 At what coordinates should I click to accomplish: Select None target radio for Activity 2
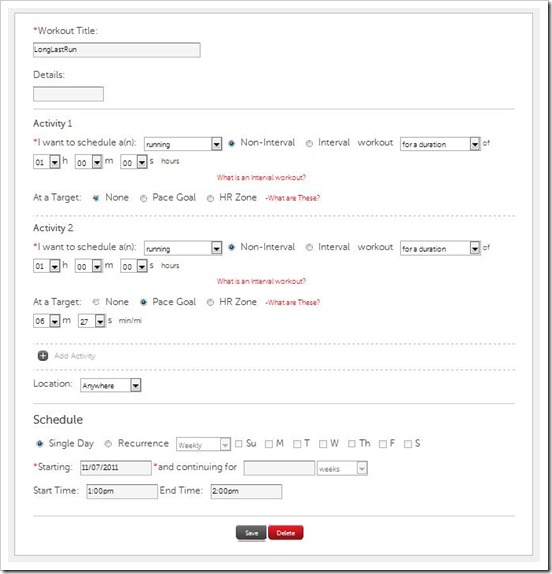tap(96, 302)
